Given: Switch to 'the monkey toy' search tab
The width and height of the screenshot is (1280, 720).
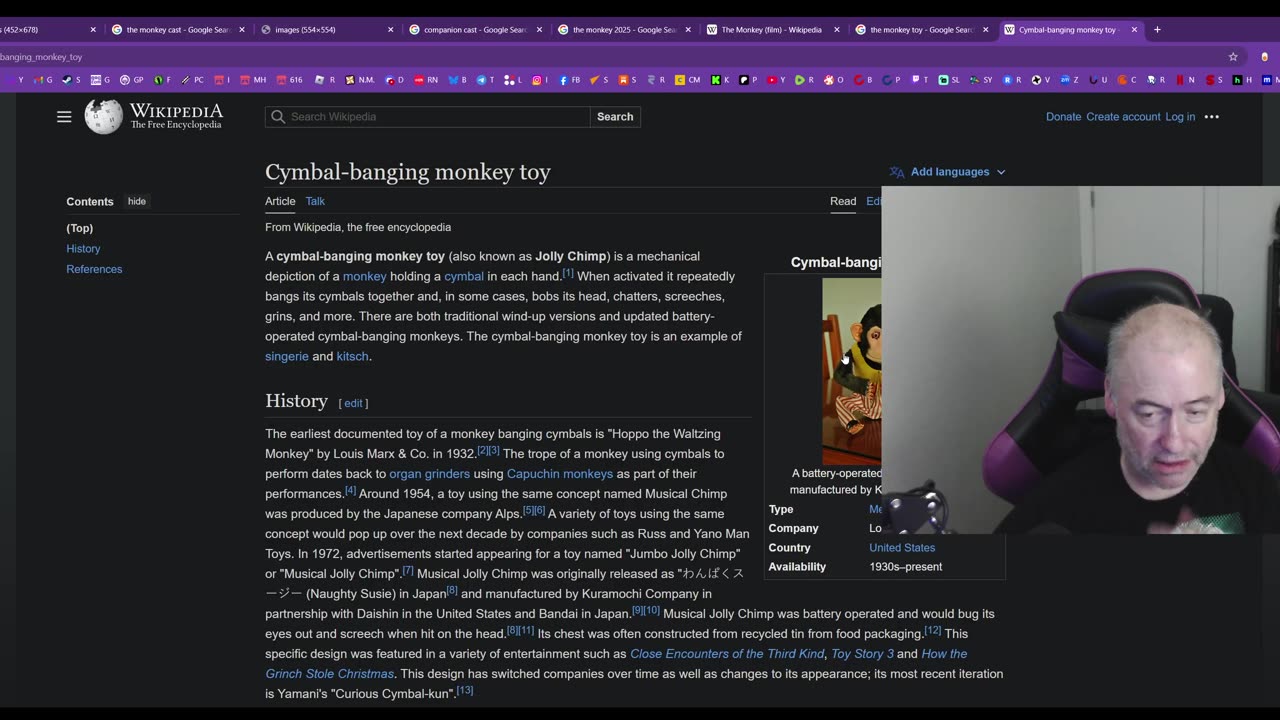Looking at the screenshot, I should [921, 29].
